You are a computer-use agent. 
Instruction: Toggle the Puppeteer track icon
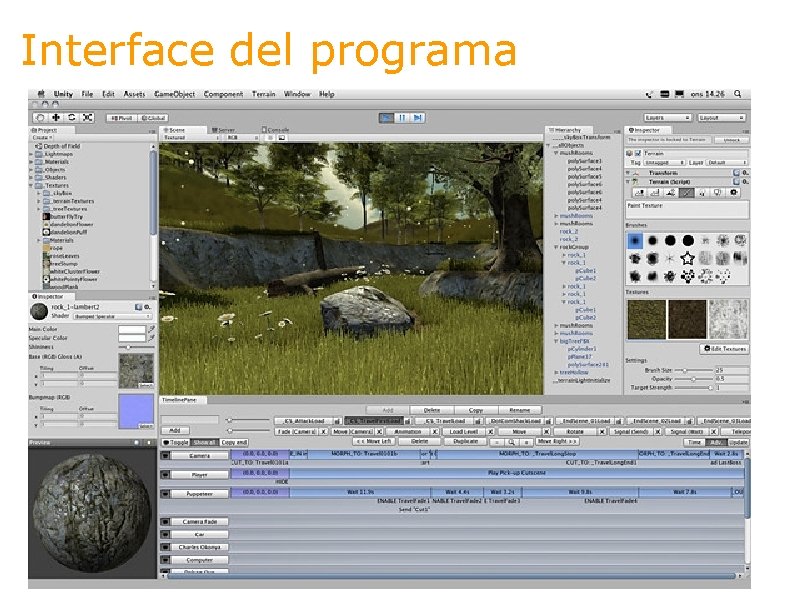pyautogui.click(x=165, y=493)
